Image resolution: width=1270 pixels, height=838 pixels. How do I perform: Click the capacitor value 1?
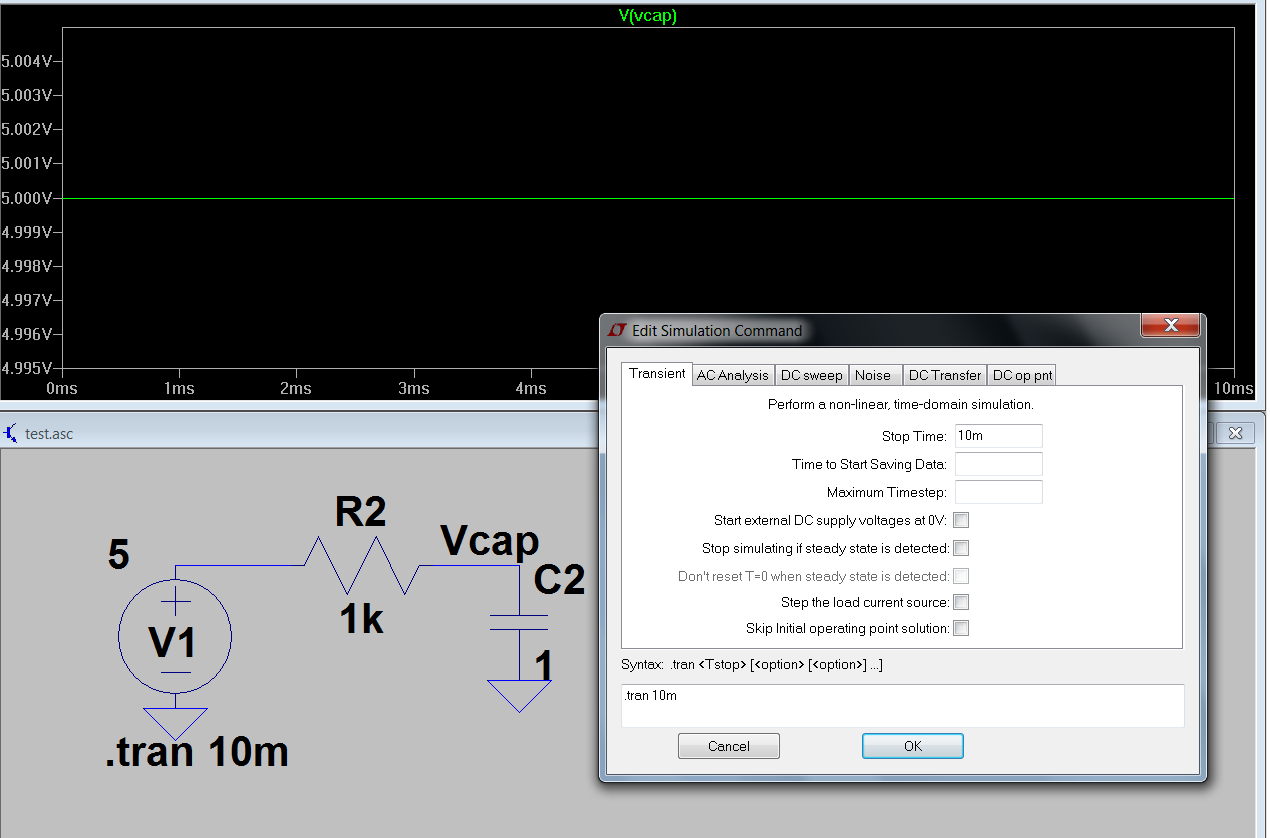pyautogui.click(x=543, y=666)
